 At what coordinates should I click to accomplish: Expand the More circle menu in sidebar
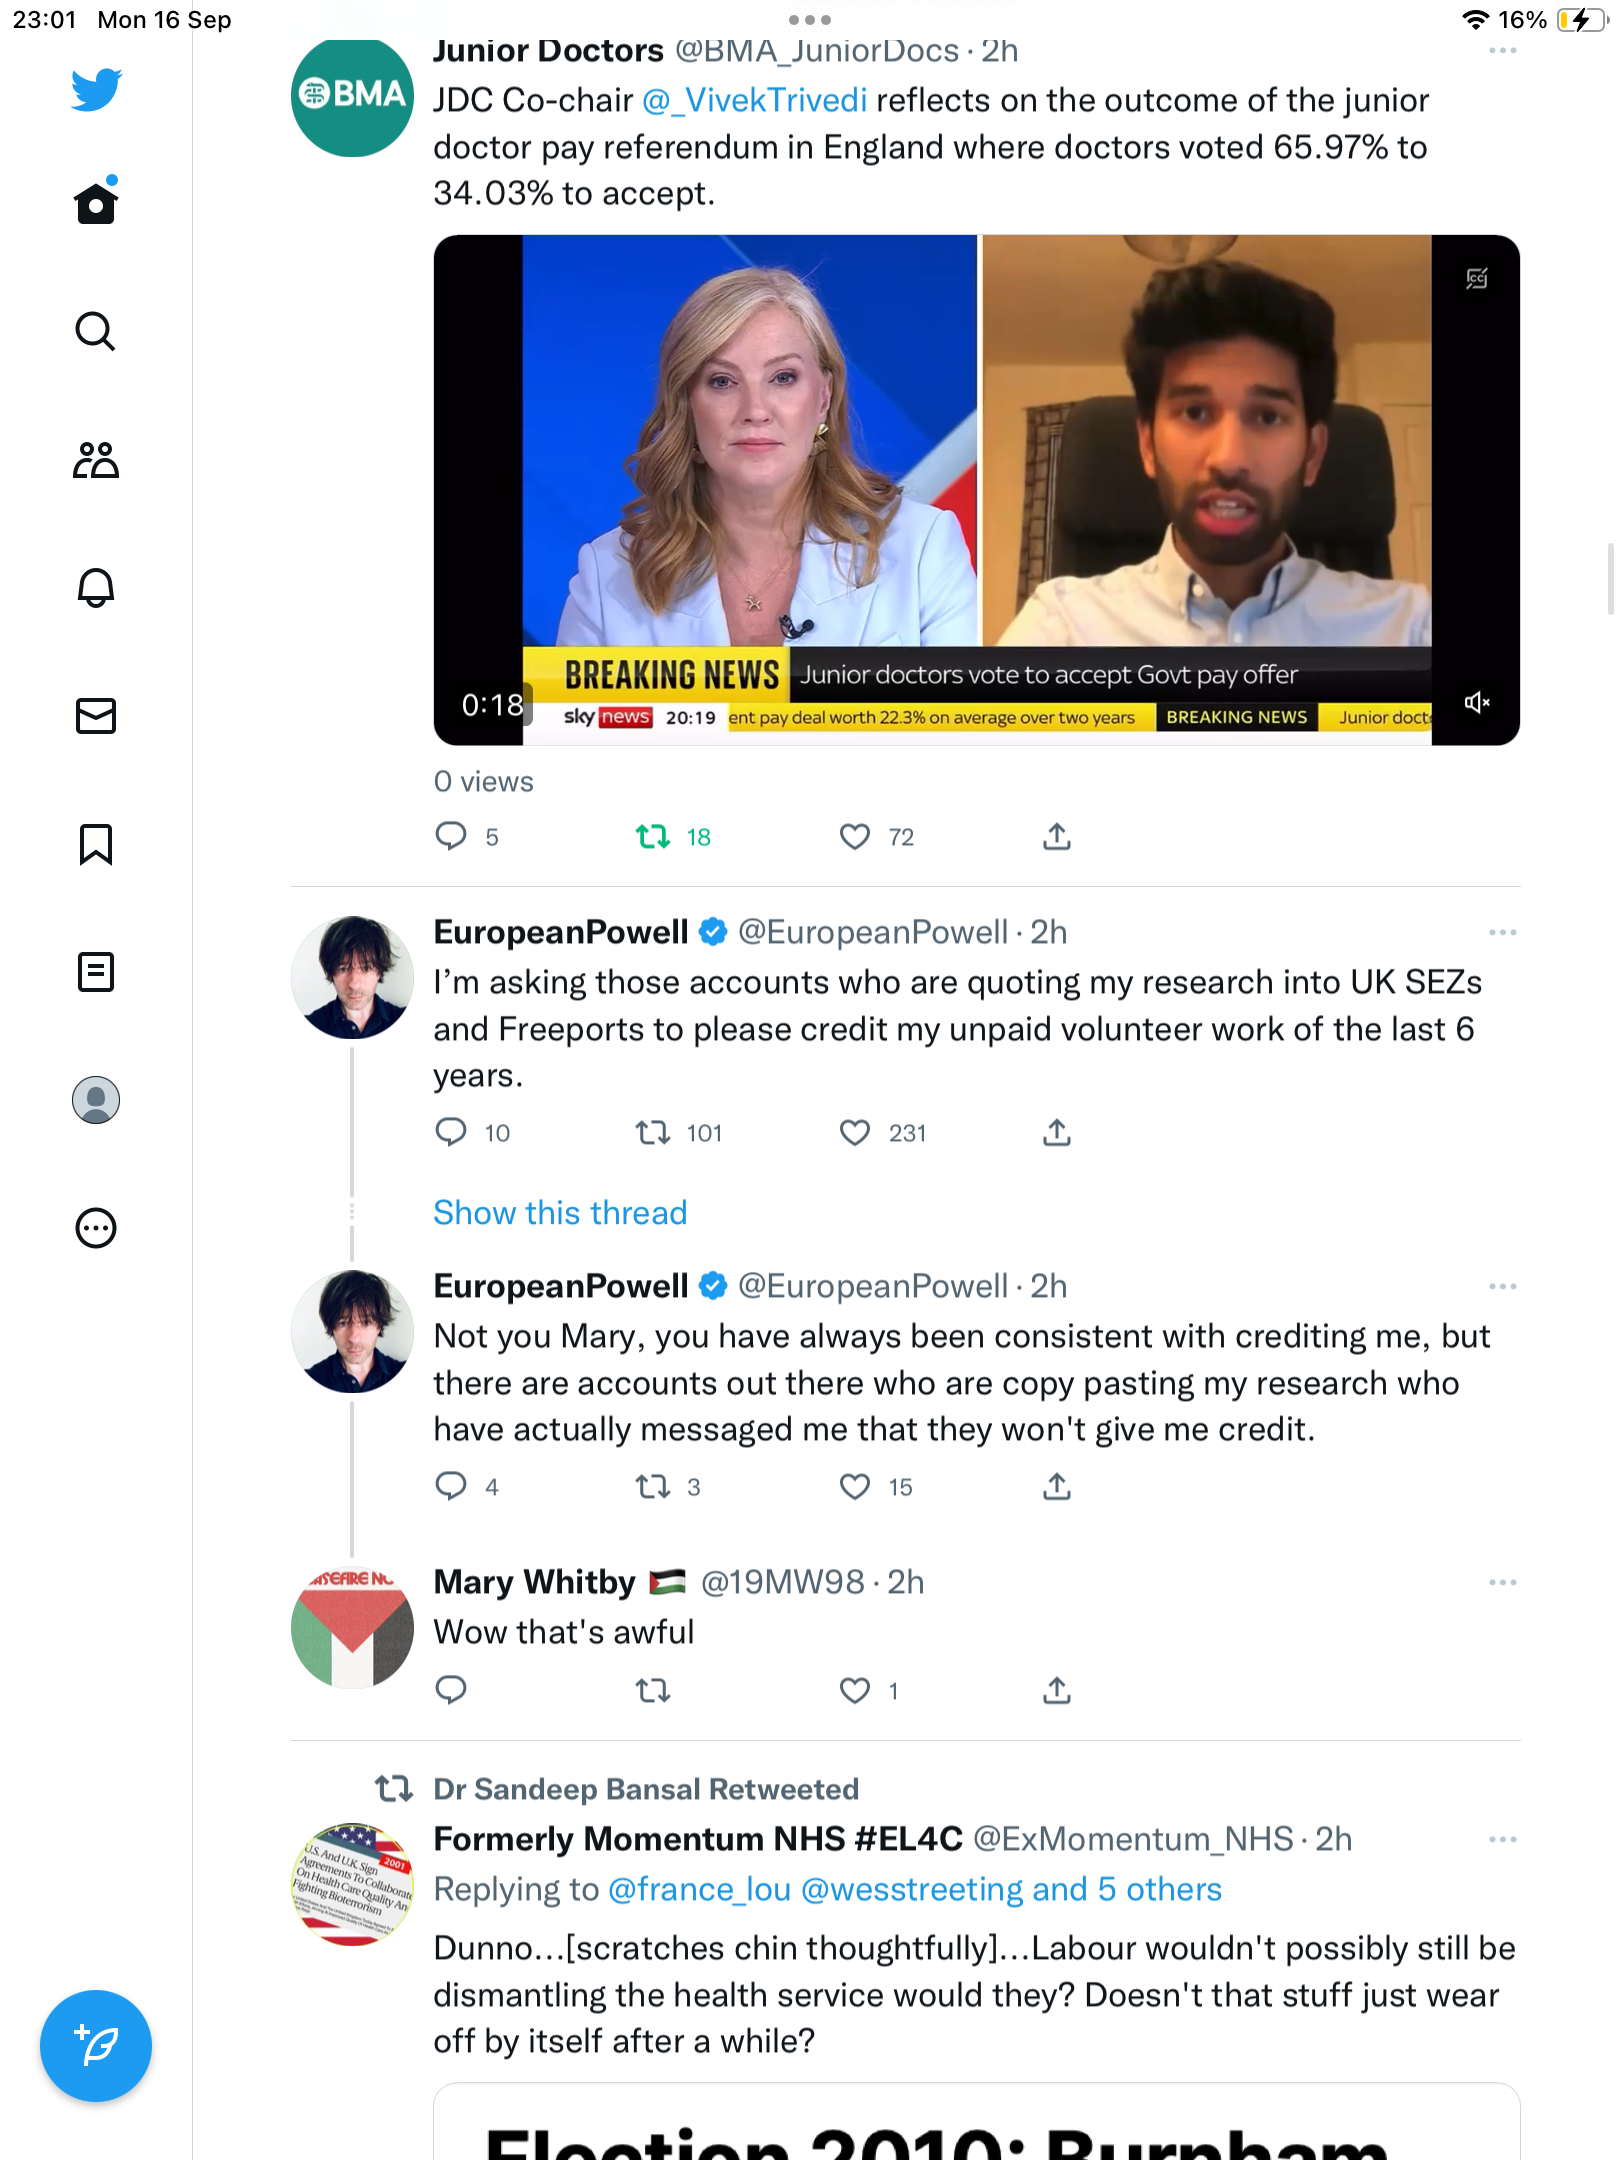click(96, 1228)
